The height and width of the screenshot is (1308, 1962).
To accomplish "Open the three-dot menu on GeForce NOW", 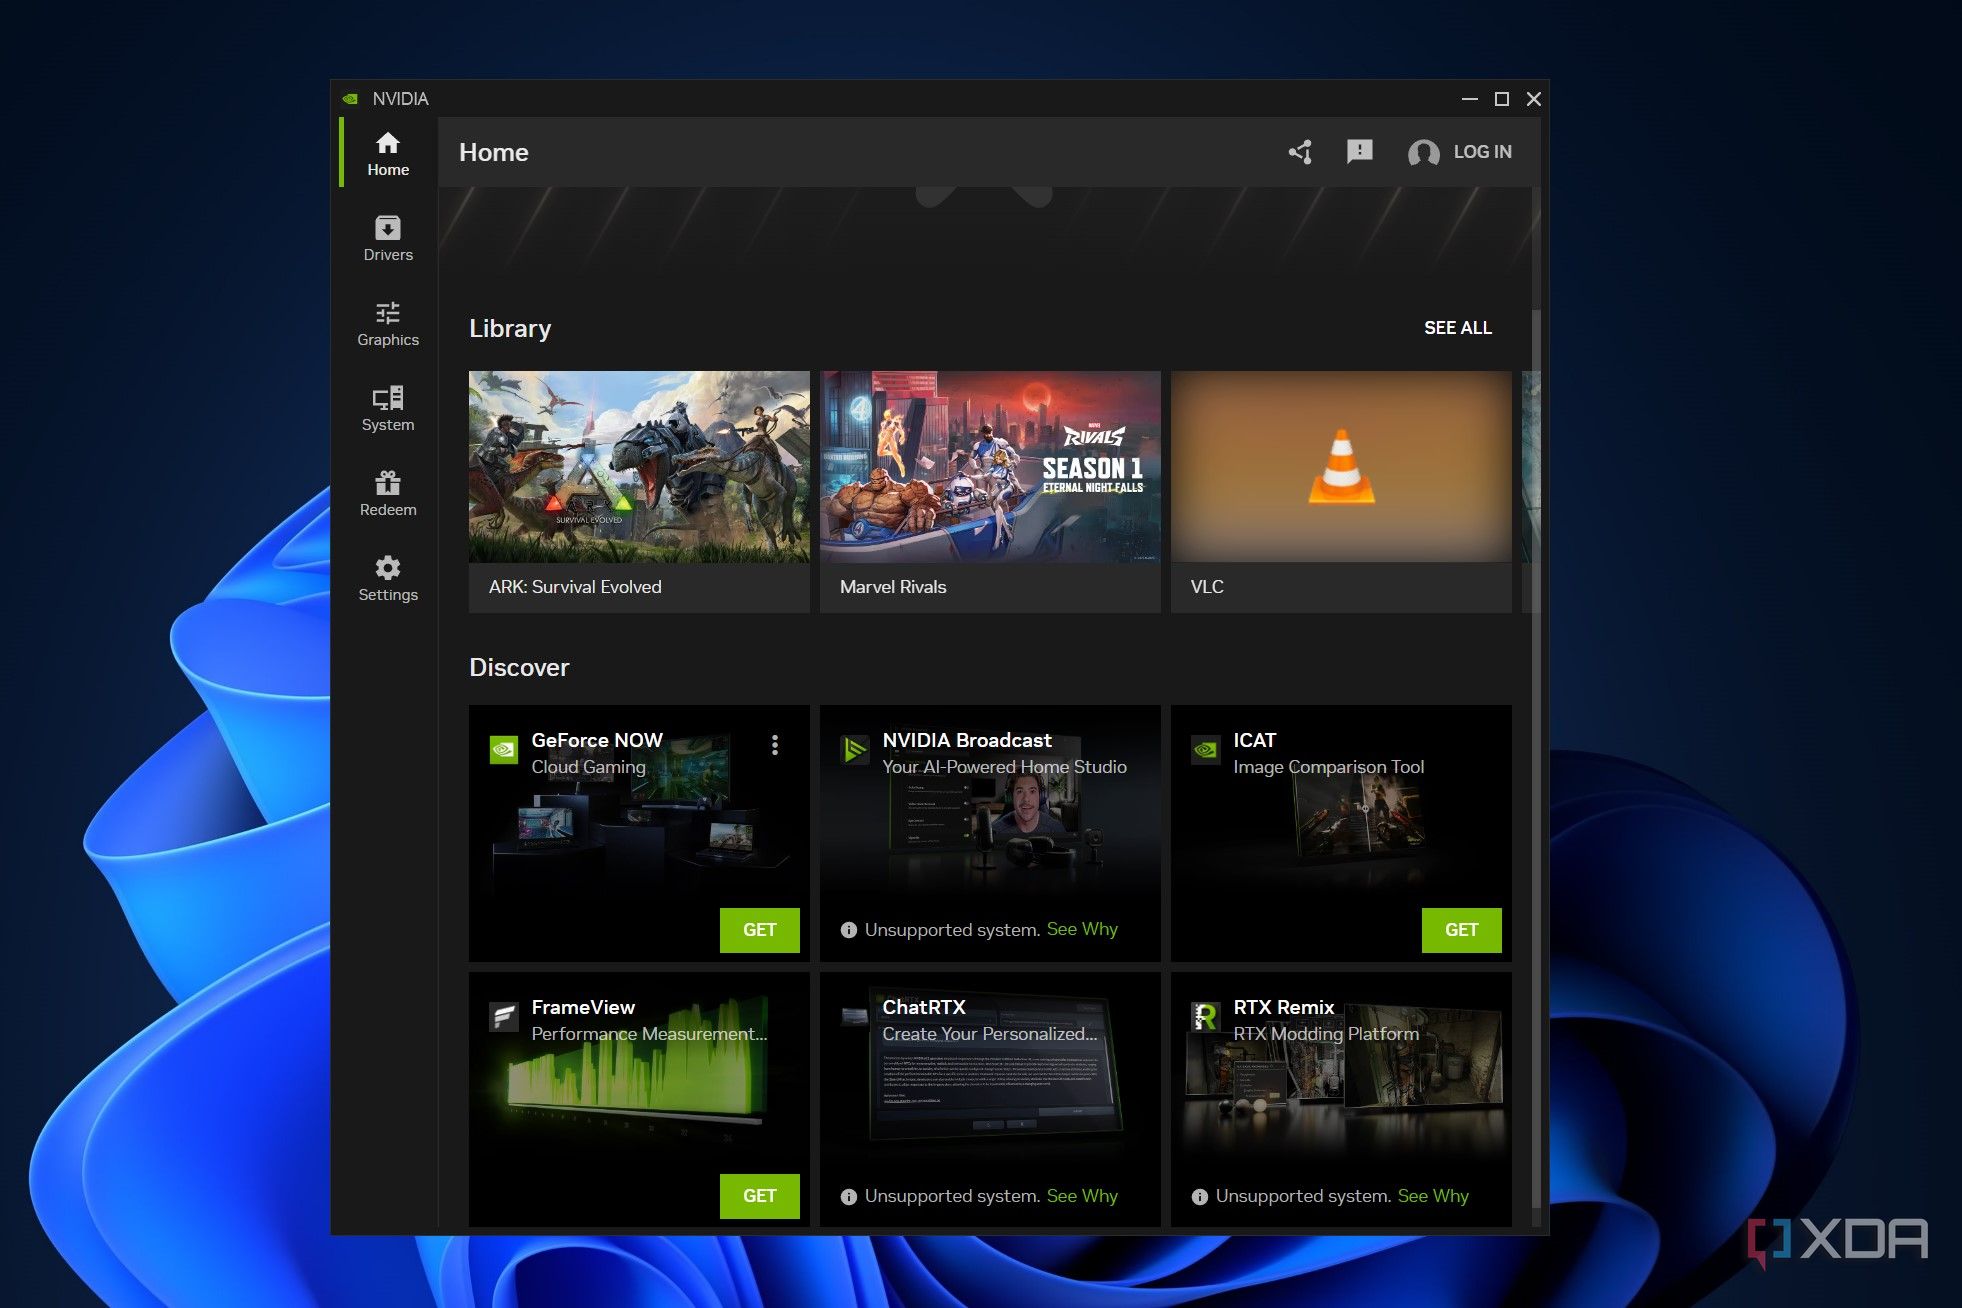I will (775, 745).
